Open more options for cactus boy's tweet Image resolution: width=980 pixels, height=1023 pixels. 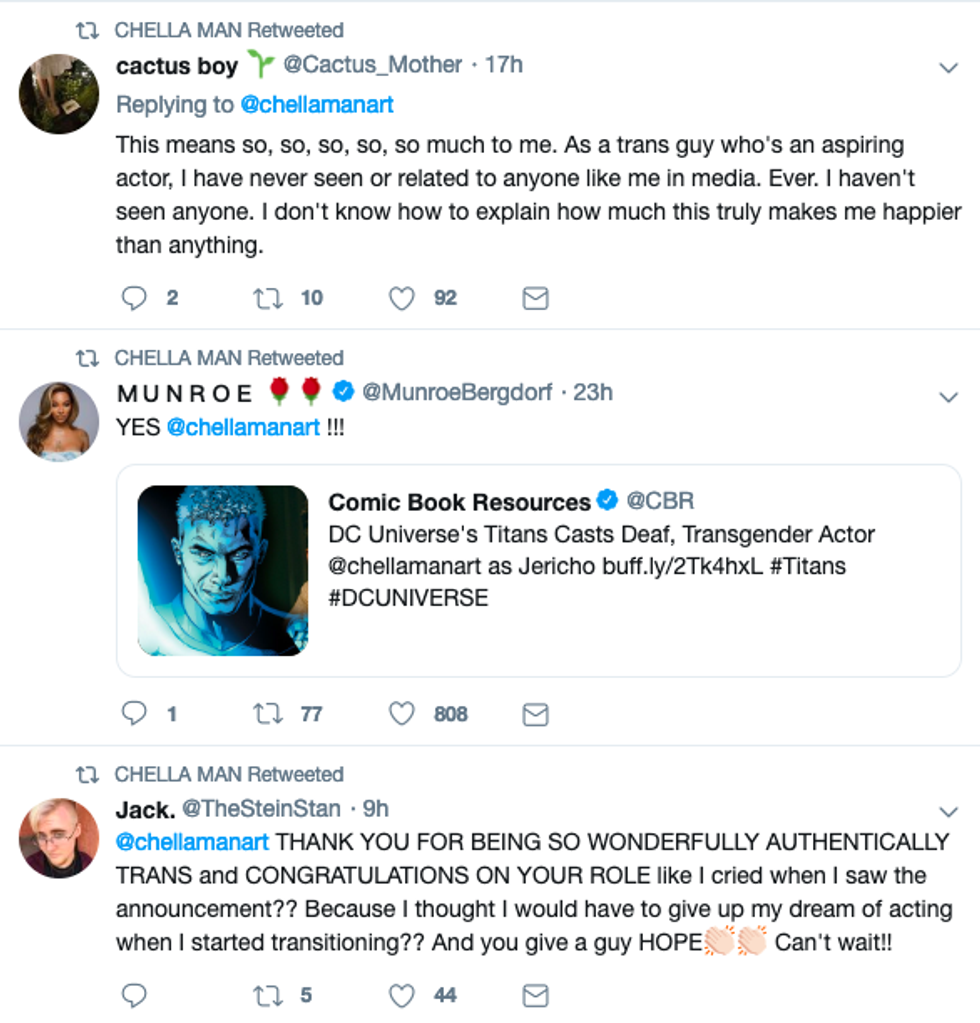[948, 68]
